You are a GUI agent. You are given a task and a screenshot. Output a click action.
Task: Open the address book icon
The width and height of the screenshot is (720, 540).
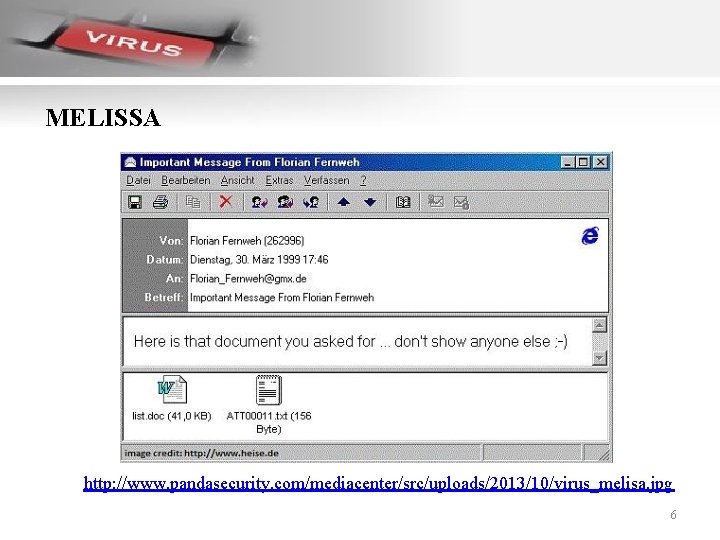403,202
